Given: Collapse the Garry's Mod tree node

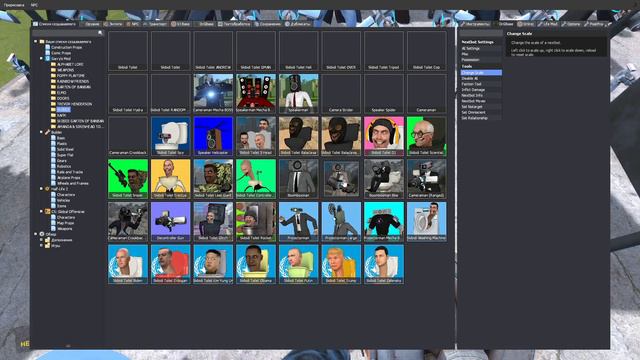Looking at the screenshot, I should click(x=41, y=58).
